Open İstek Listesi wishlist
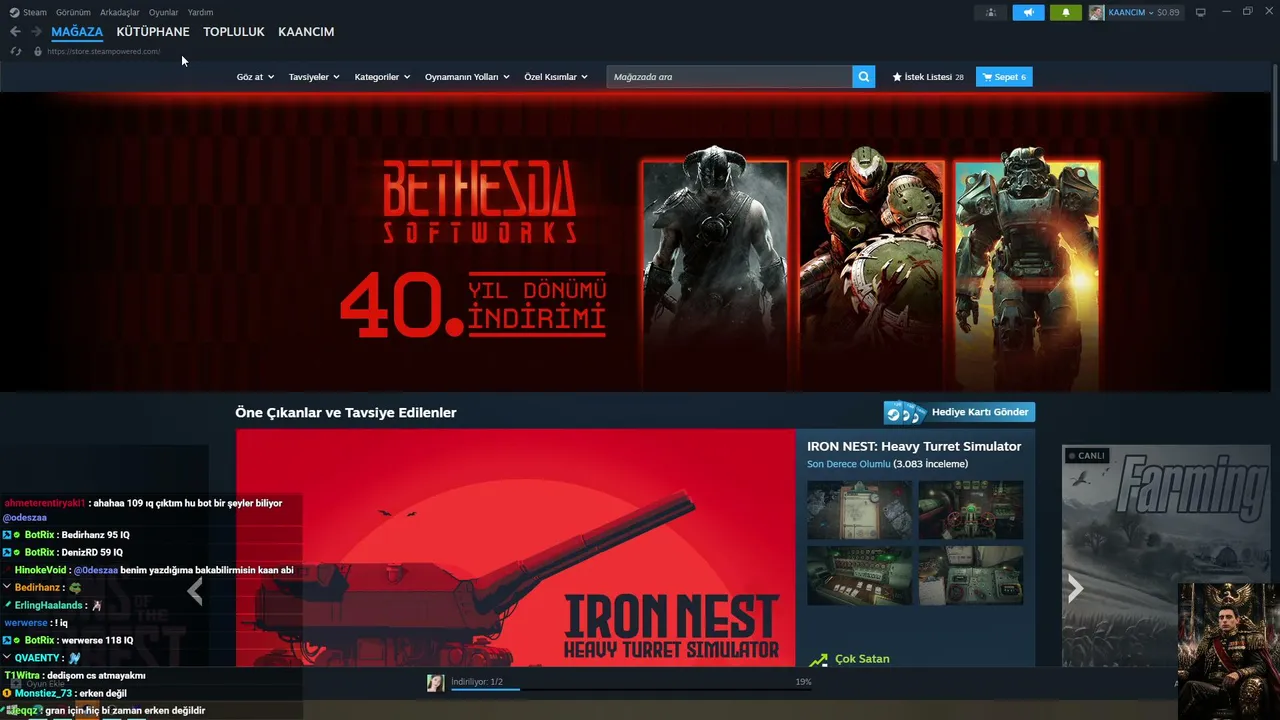1280x720 pixels. point(928,77)
